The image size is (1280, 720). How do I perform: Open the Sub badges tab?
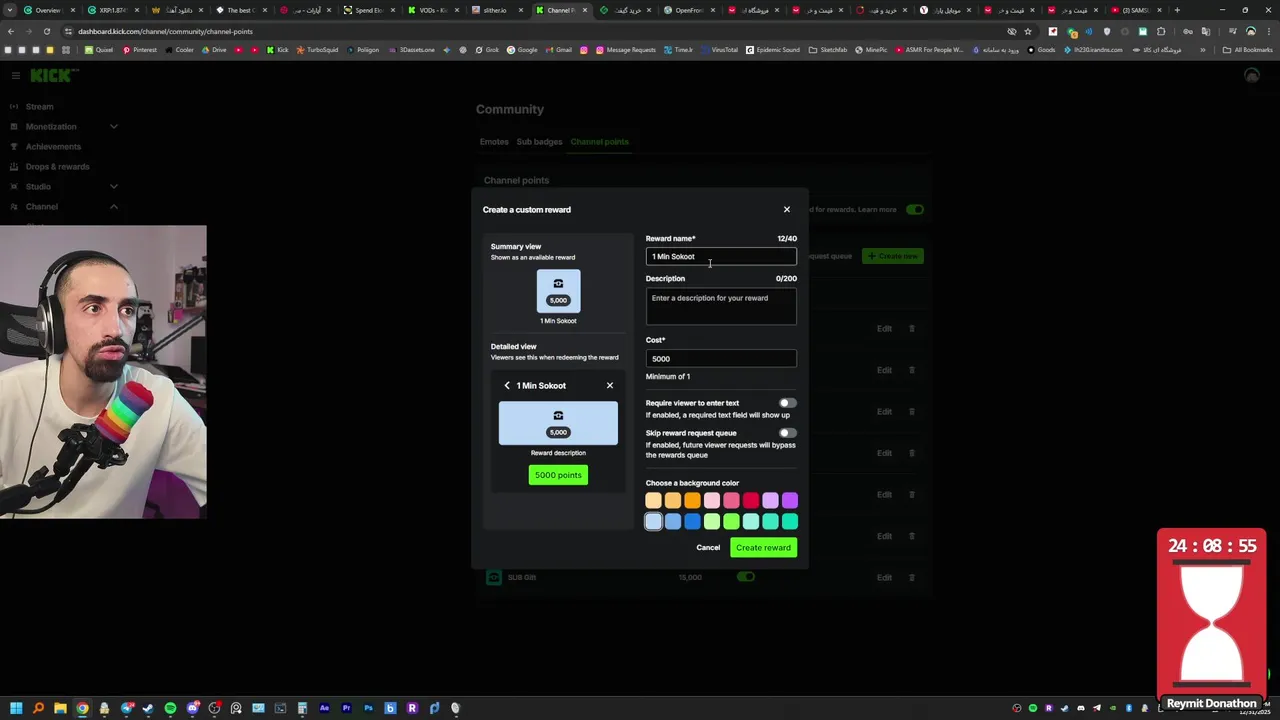[x=539, y=142]
